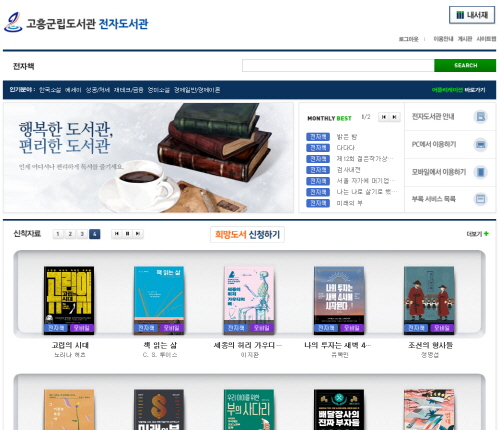Click the 부록 서비스 목록 icon

(x=480, y=199)
